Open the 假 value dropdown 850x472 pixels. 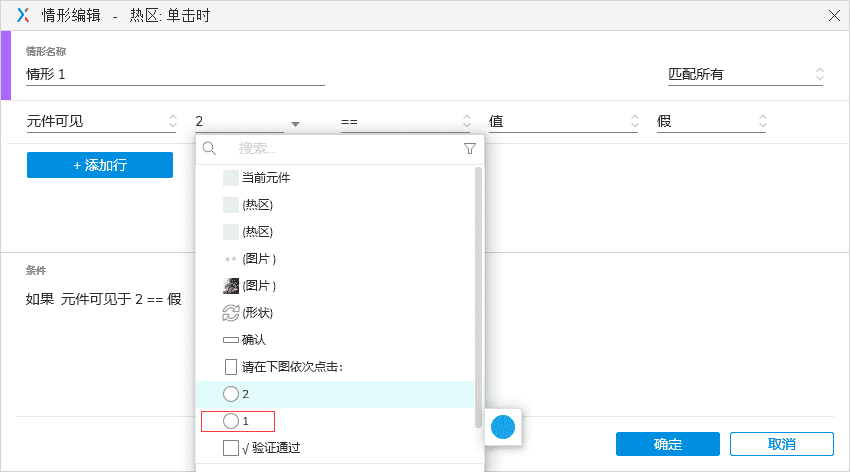point(711,121)
